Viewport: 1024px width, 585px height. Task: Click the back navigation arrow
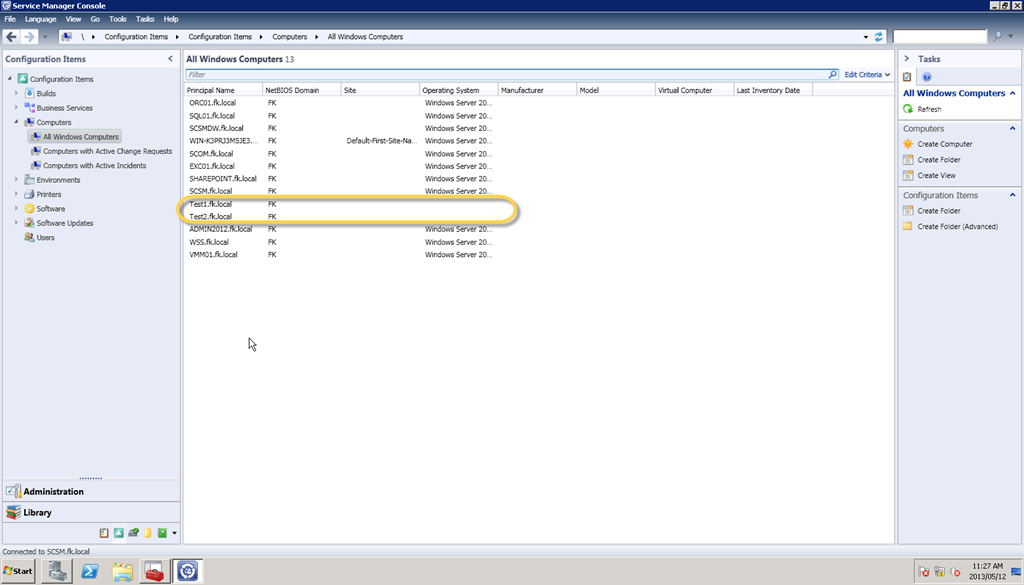(12, 37)
